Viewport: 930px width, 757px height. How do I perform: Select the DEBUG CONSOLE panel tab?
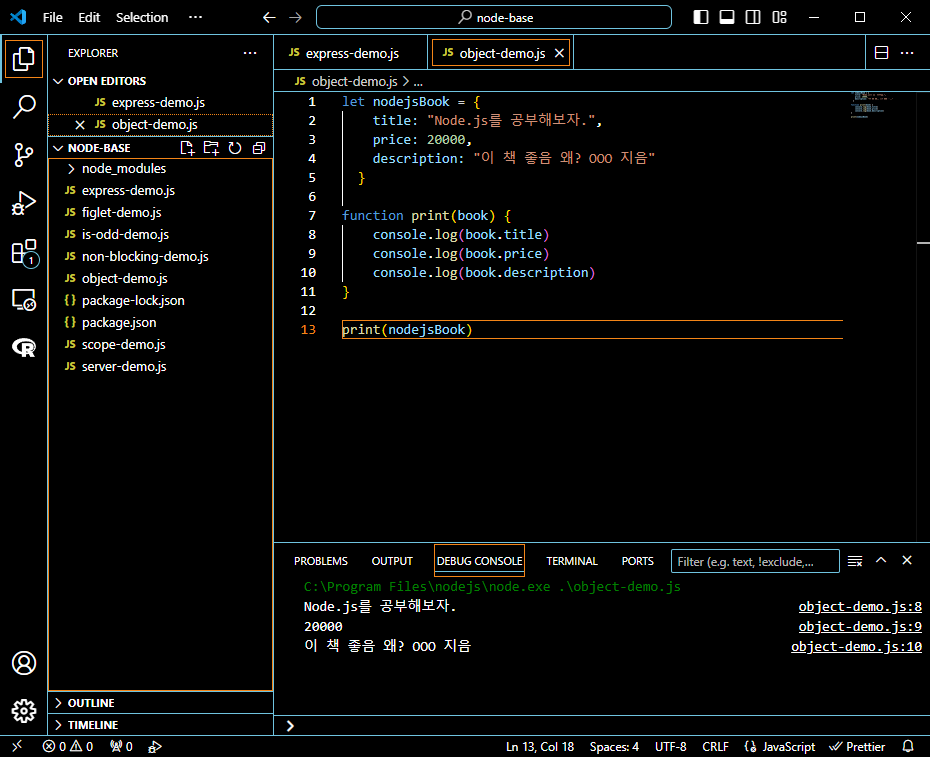480,561
